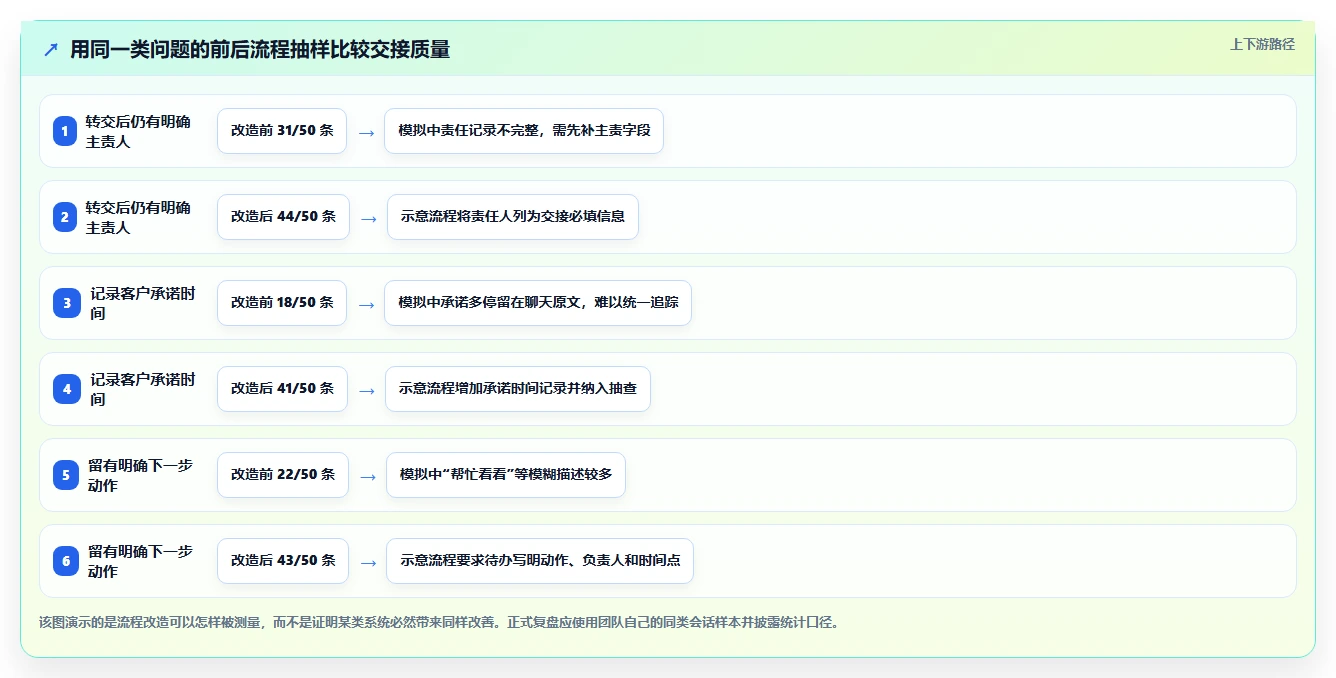This screenshot has width=1336, height=678.
Task: Select step number badge 6
Action: (66, 561)
